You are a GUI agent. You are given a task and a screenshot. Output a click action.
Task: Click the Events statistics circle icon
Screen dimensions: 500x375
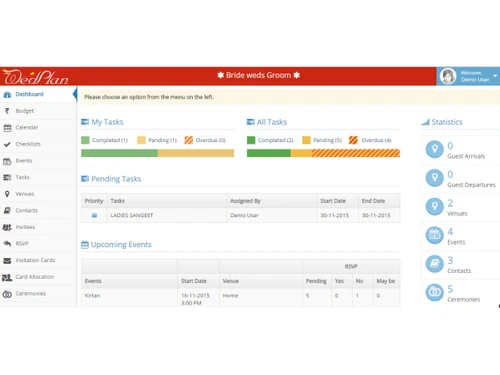pyautogui.click(x=435, y=235)
